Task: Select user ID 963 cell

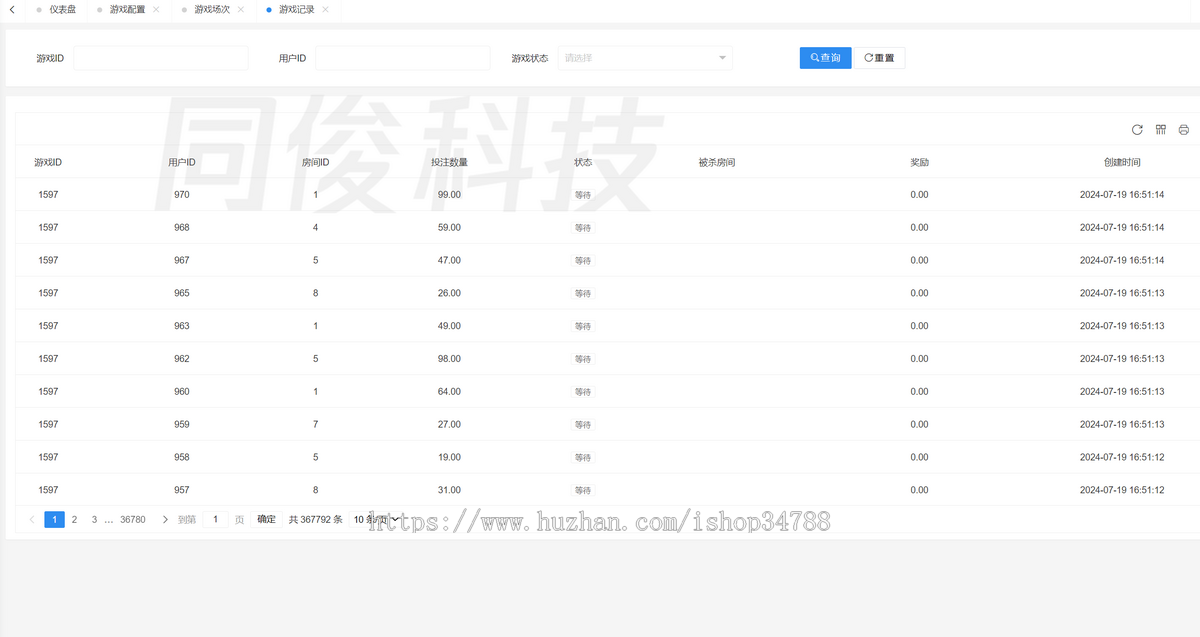Action: pyautogui.click(x=181, y=326)
